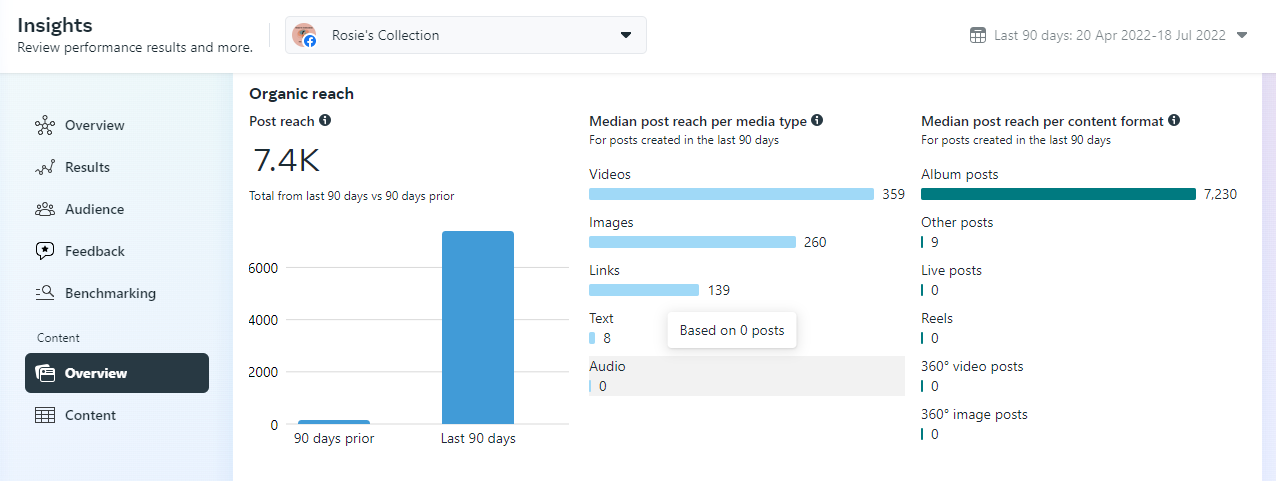Click the Results line-chart icon
The height and width of the screenshot is (481, 1276).
45,168
